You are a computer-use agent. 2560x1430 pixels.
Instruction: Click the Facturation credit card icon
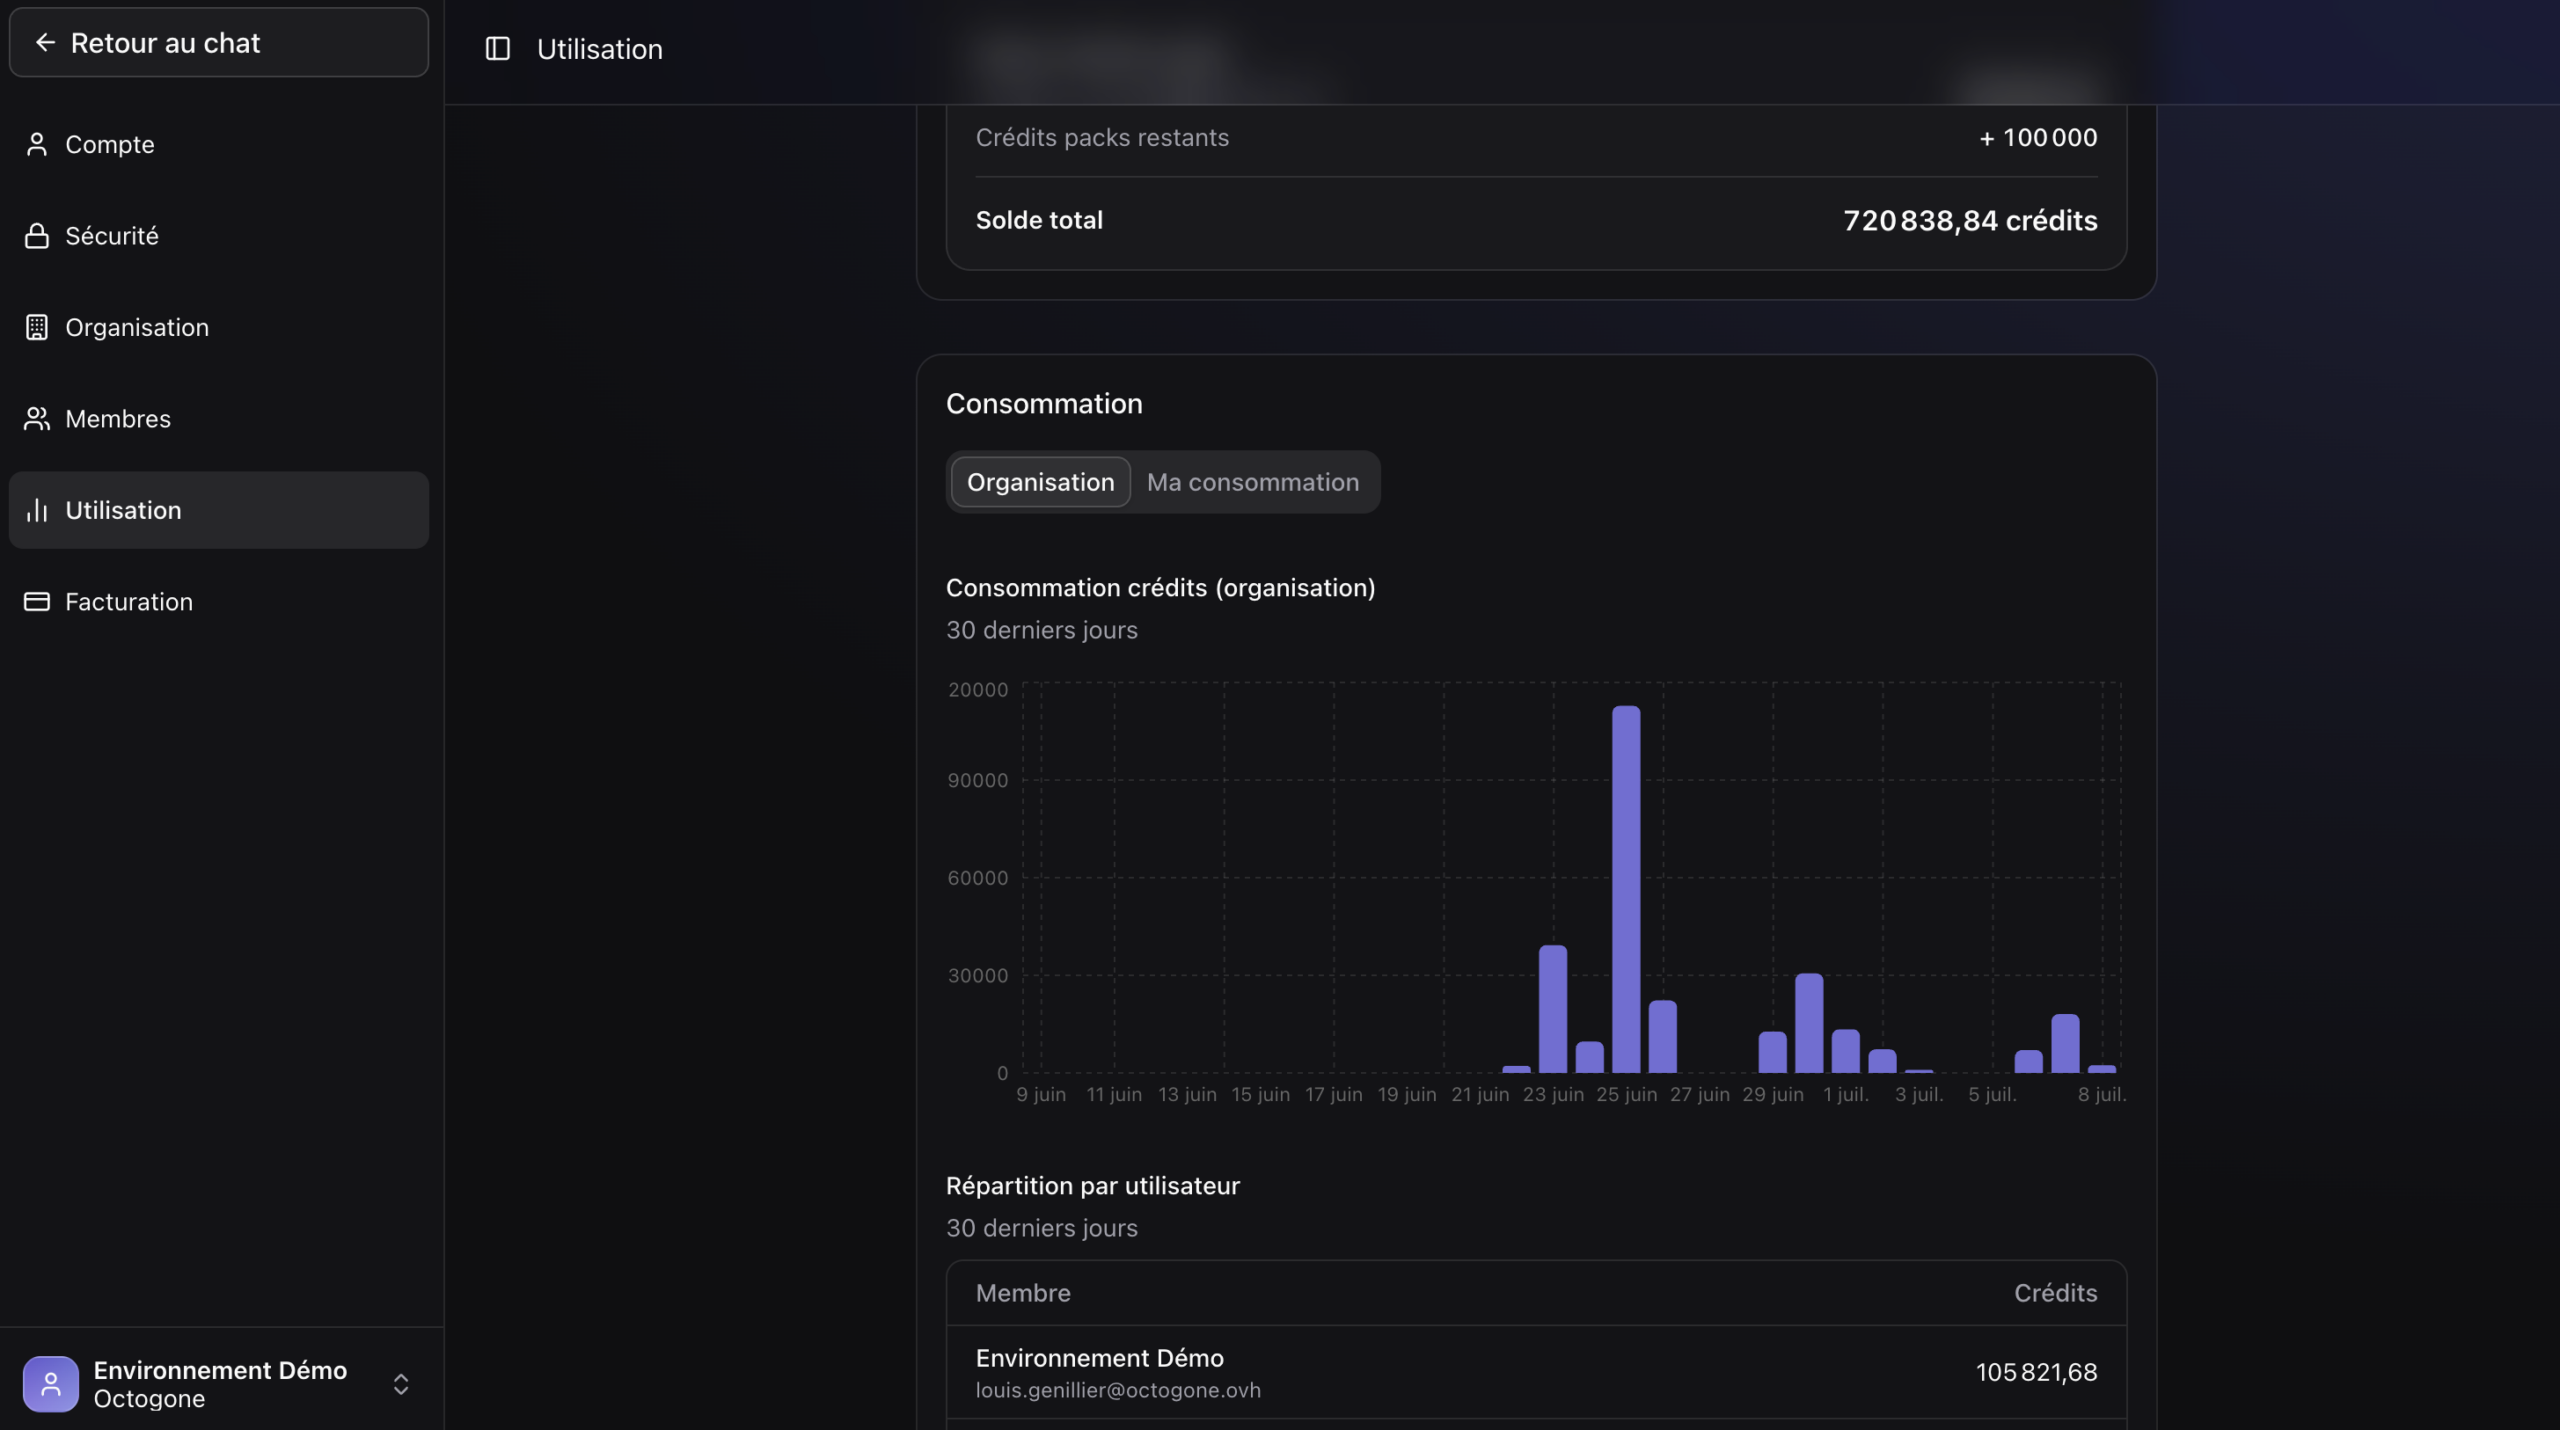[x=37, y=601]
